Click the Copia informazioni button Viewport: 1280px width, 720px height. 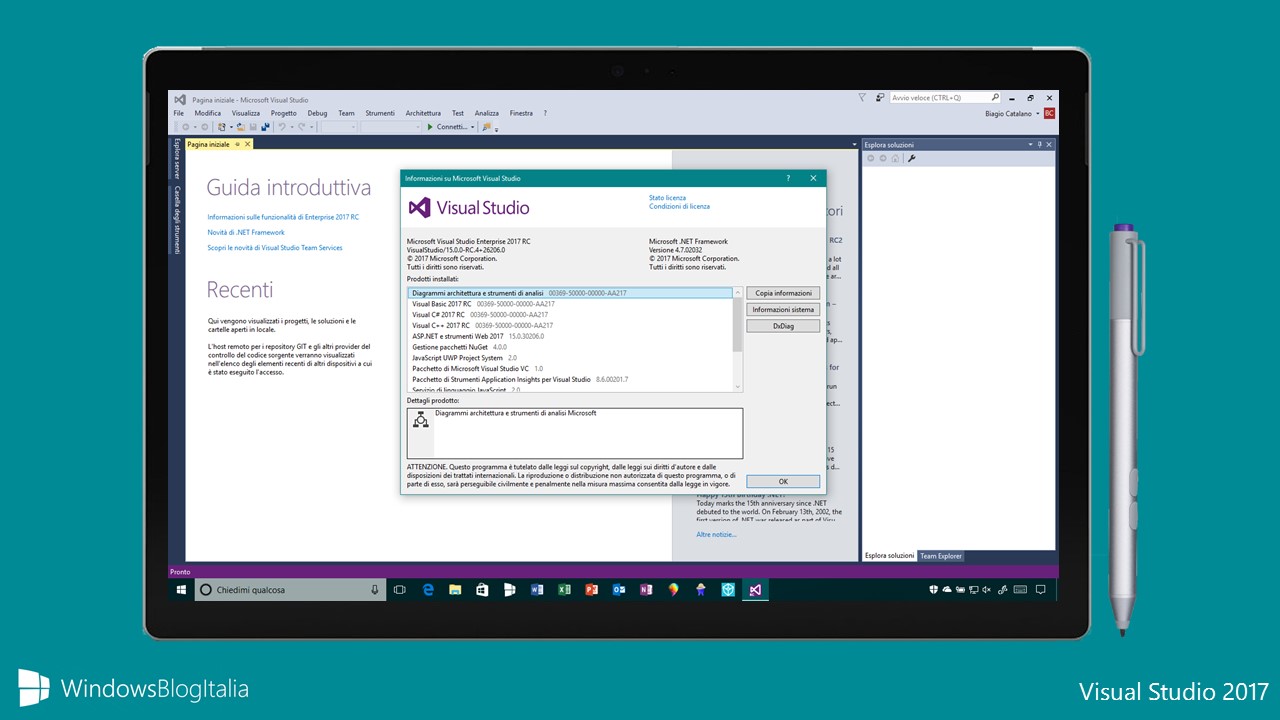783,293
